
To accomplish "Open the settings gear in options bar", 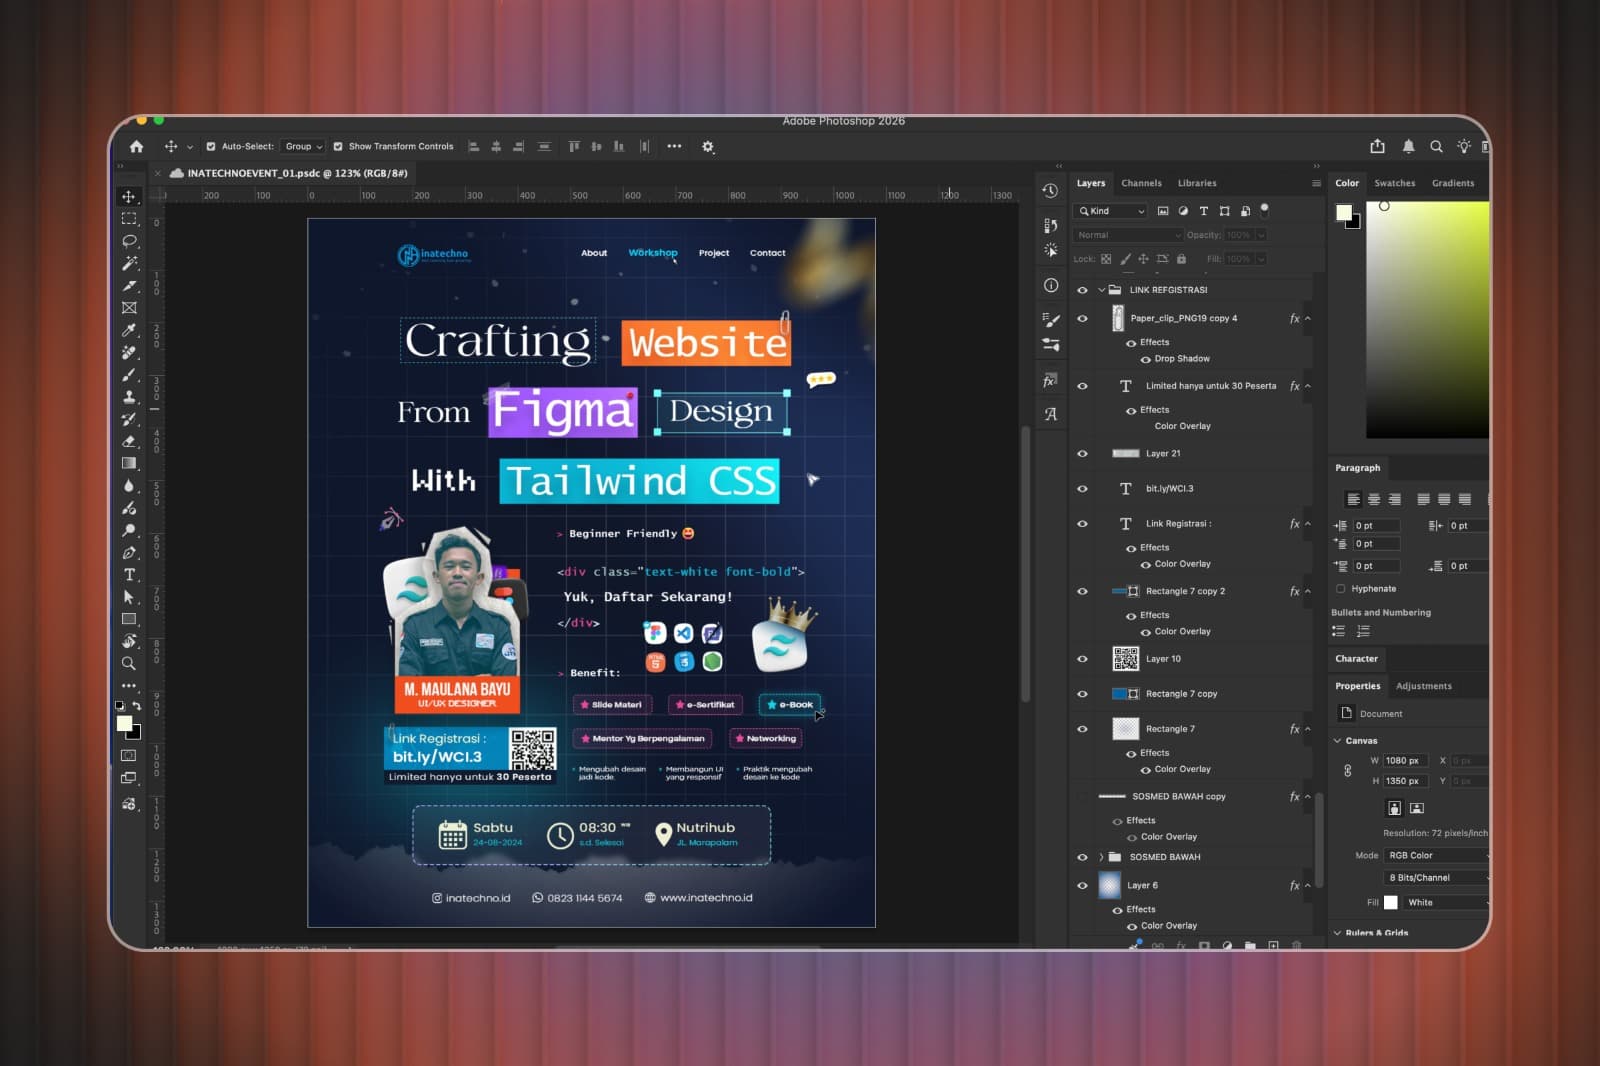I will (x=708, y=146).
